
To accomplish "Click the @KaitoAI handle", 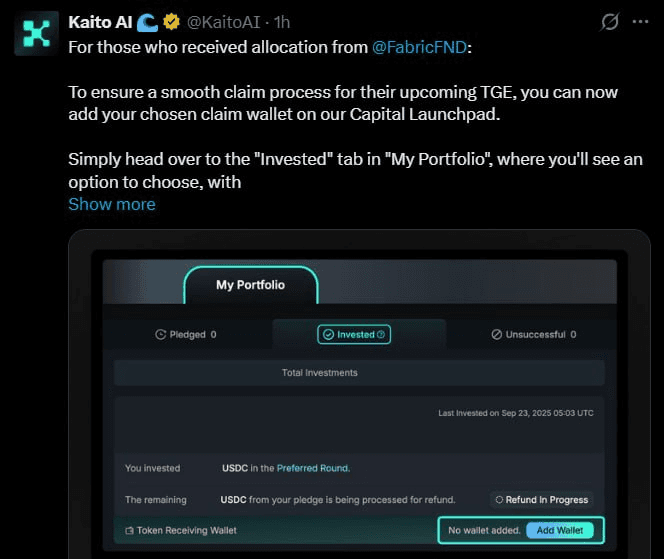I will click(x=225, y=21).
